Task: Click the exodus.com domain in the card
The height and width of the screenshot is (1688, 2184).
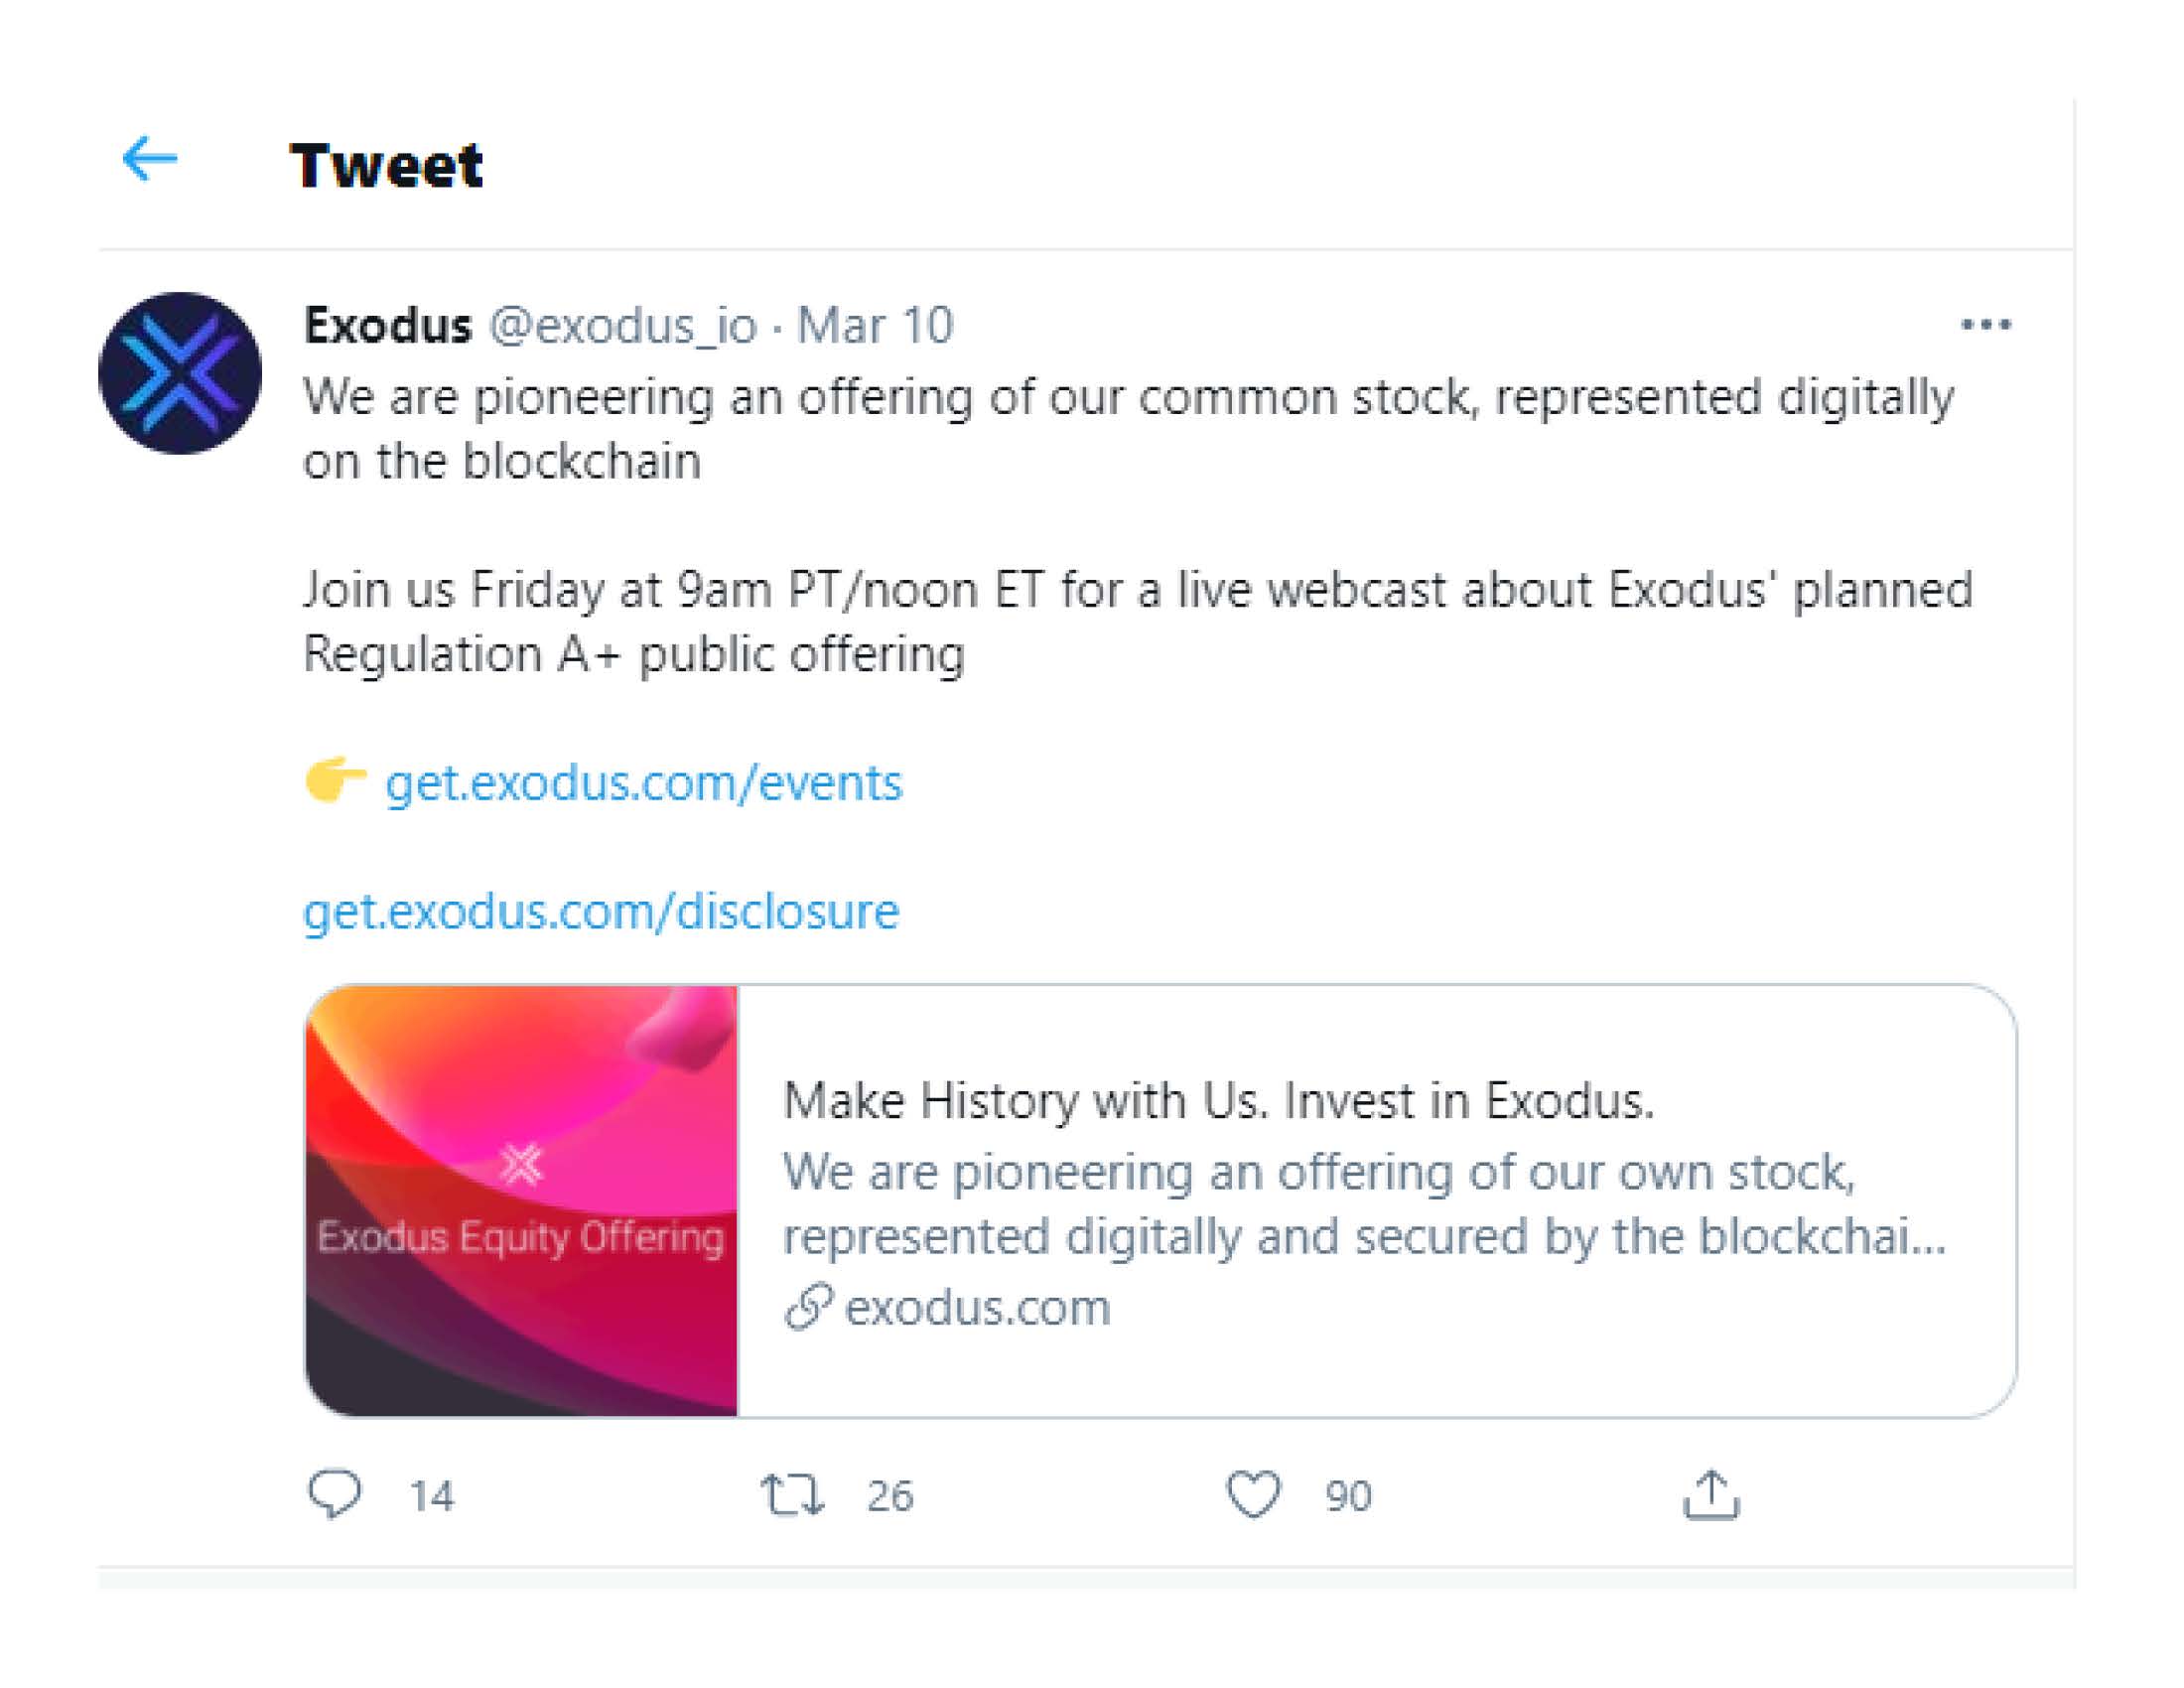Action: (x=977, y=1307)
